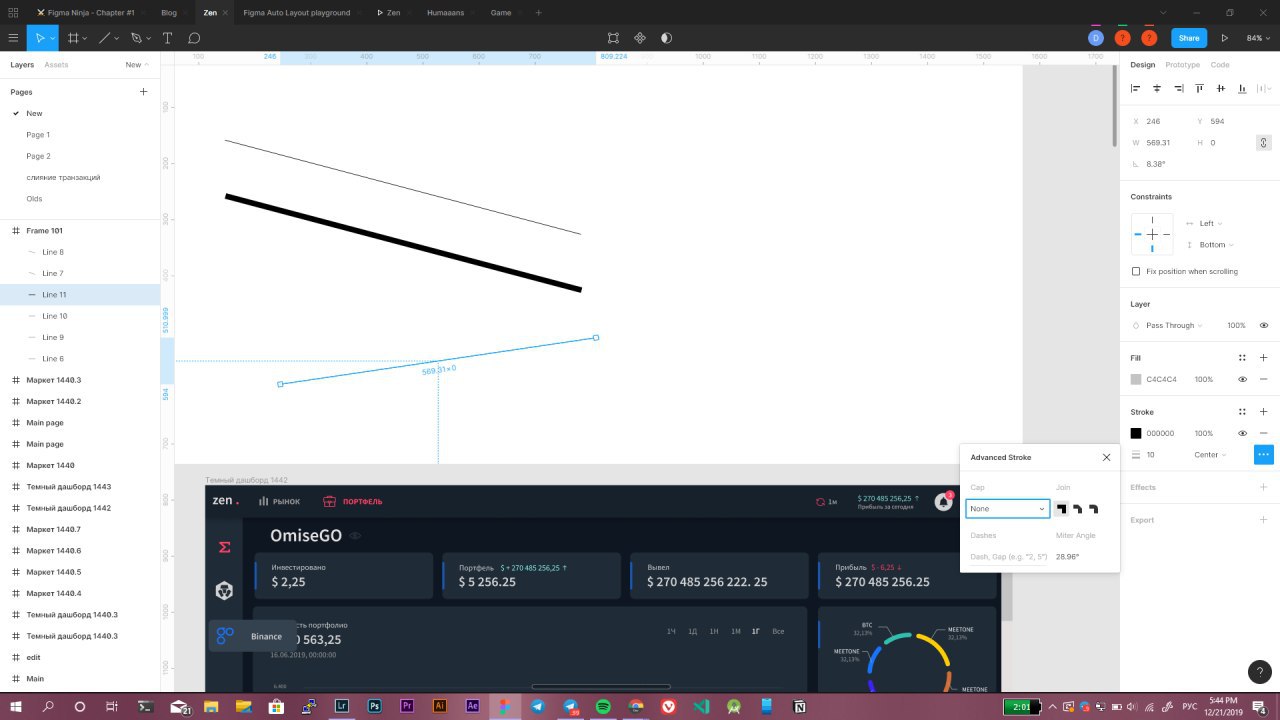Open the Help question mark button
1280x720 pixels.
[1259, 673]
